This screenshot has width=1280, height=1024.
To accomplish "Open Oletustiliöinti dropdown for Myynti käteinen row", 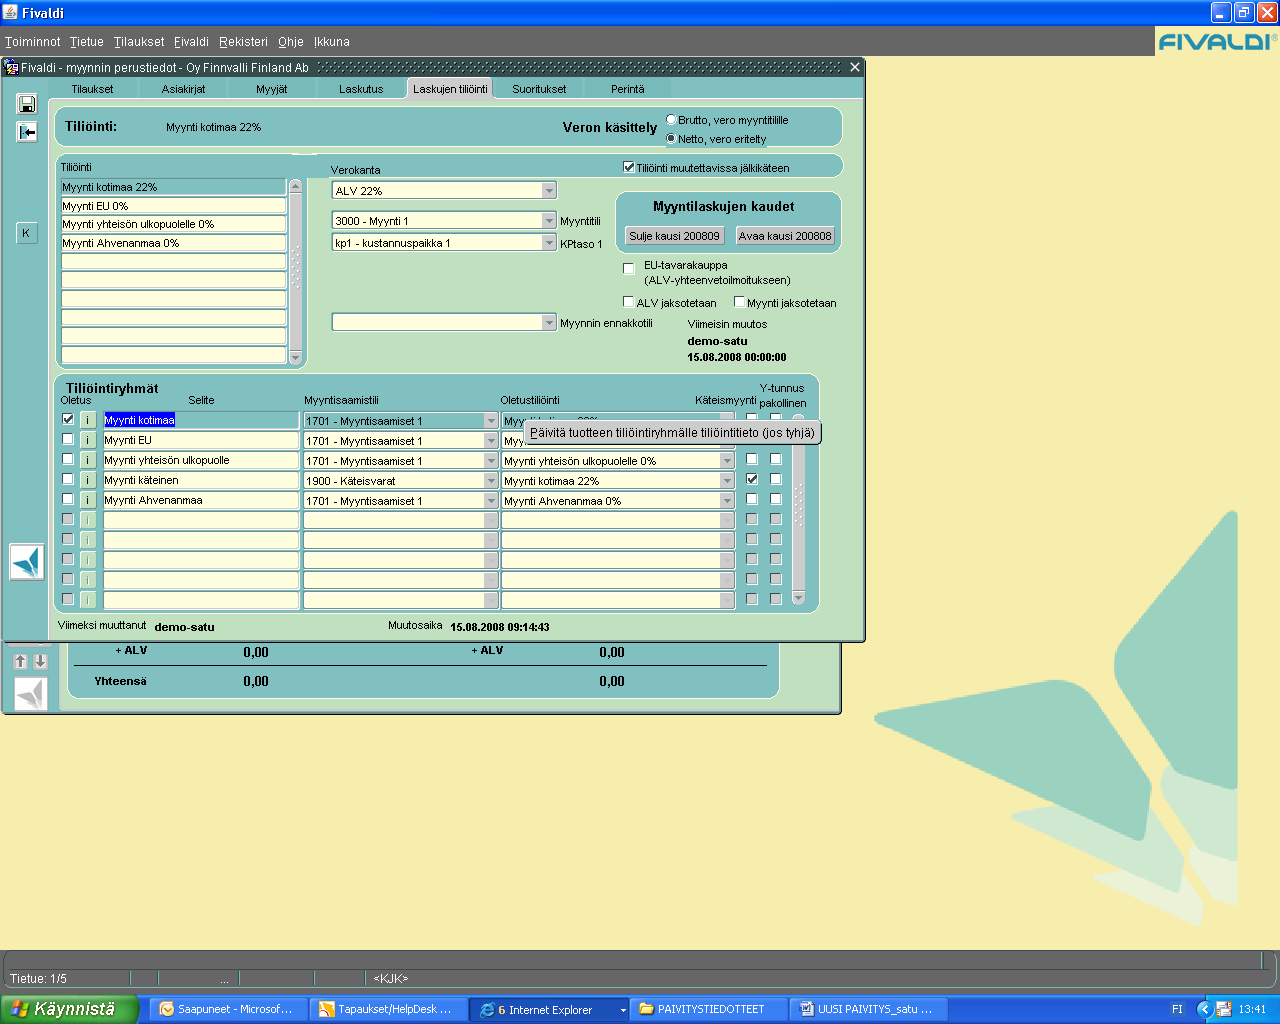I will [727, 481].
